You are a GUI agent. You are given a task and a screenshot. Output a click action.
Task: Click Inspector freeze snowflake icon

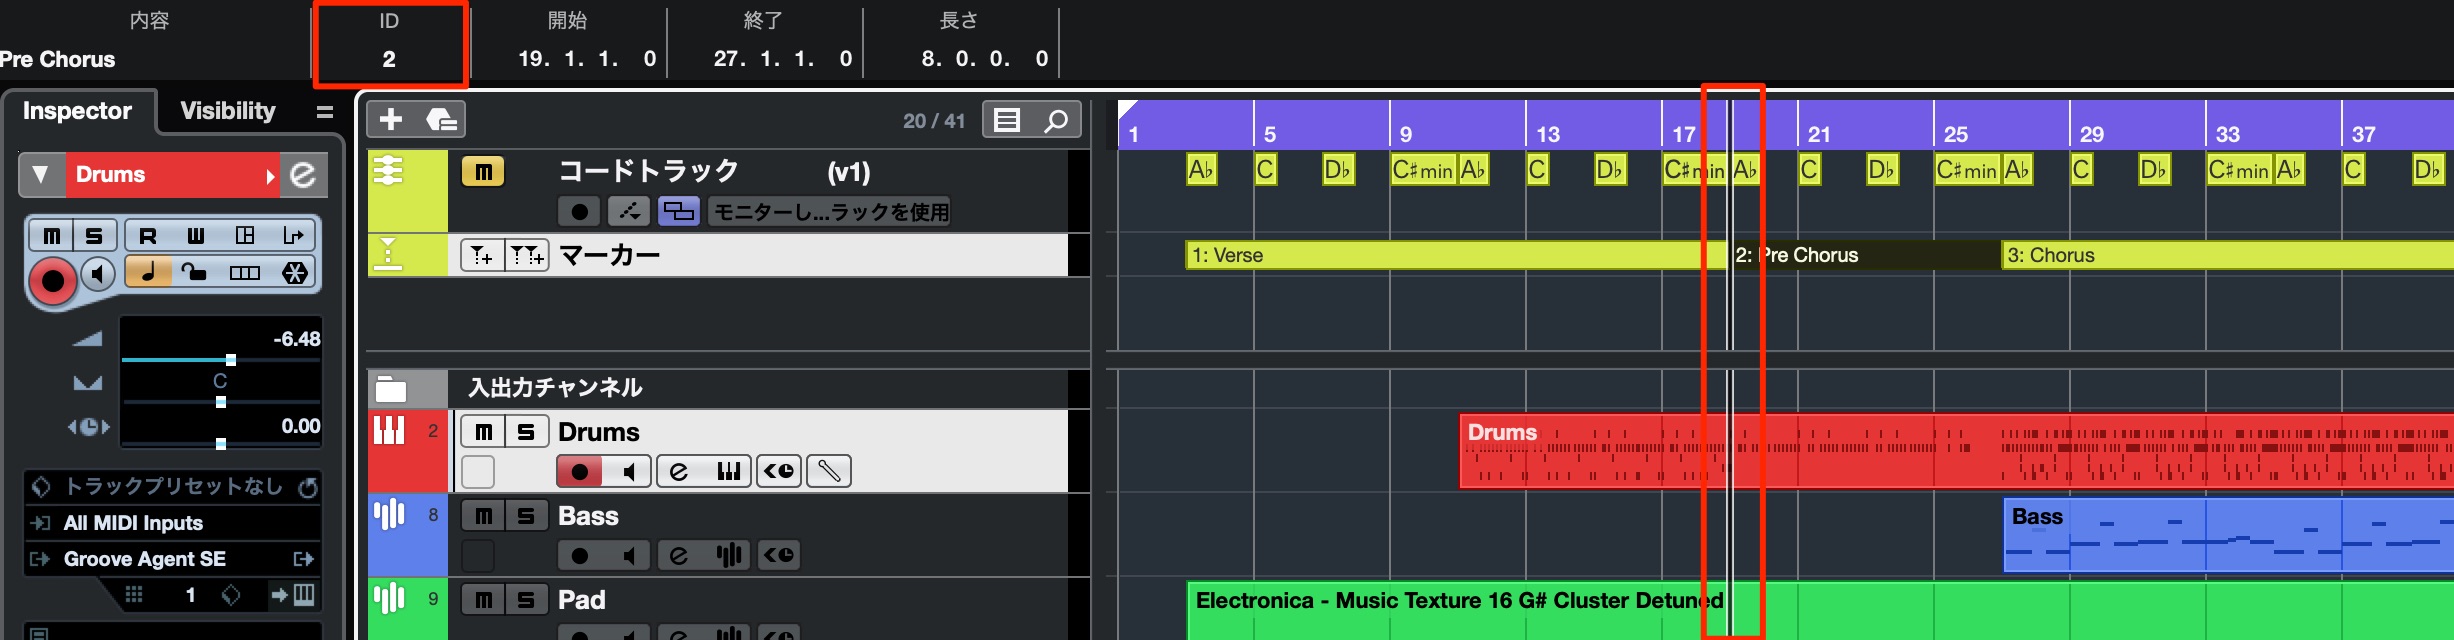(295, 272)
